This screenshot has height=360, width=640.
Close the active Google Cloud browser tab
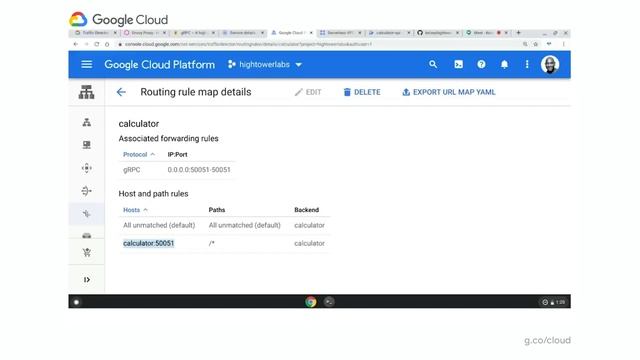[311, 33]
